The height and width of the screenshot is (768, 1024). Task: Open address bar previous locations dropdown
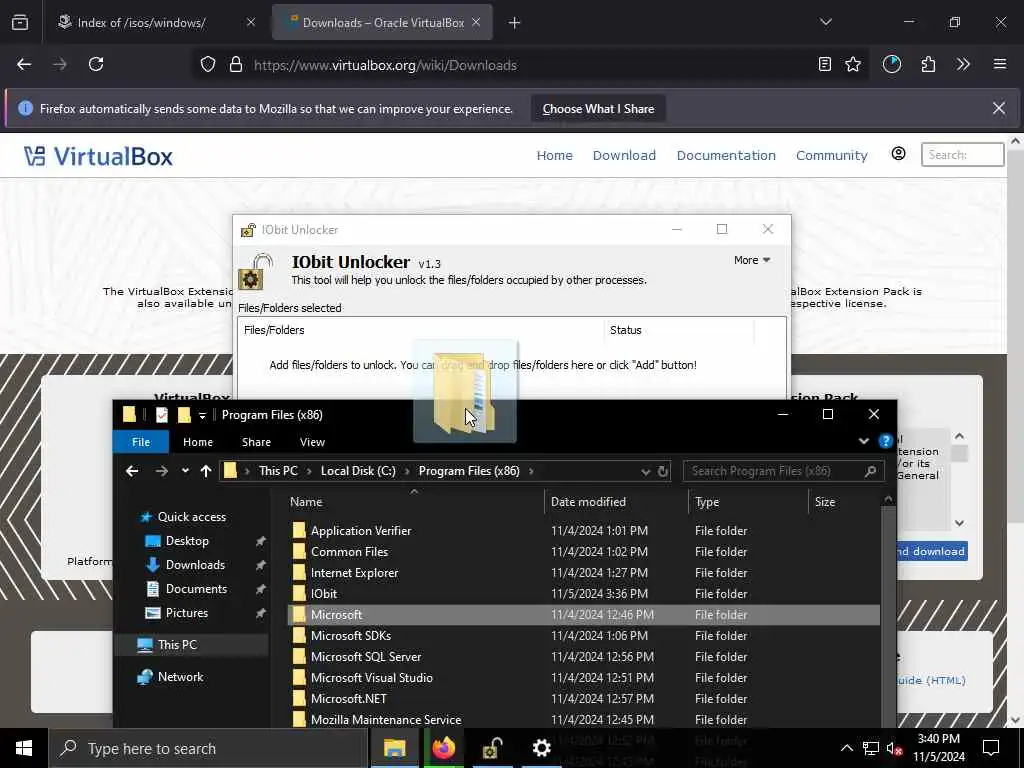[645, 472]
